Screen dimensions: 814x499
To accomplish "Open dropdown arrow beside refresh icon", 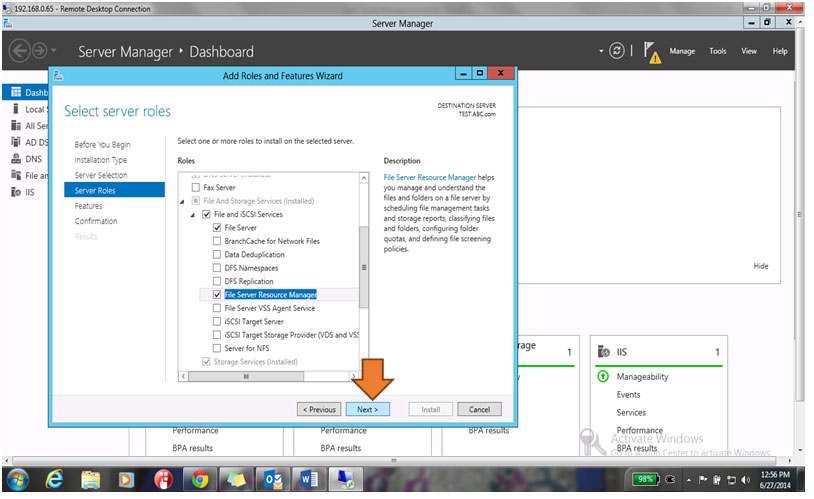I will 601,51.
